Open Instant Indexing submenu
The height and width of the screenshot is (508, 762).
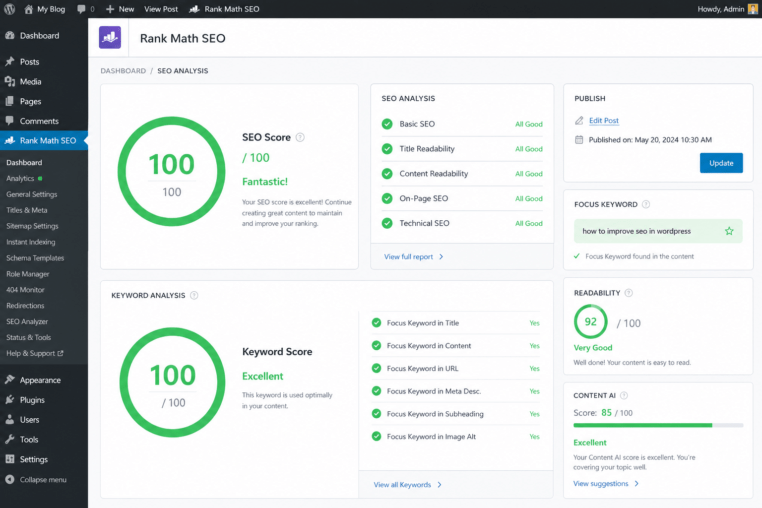pyautogui.click(x=31, y=242)
